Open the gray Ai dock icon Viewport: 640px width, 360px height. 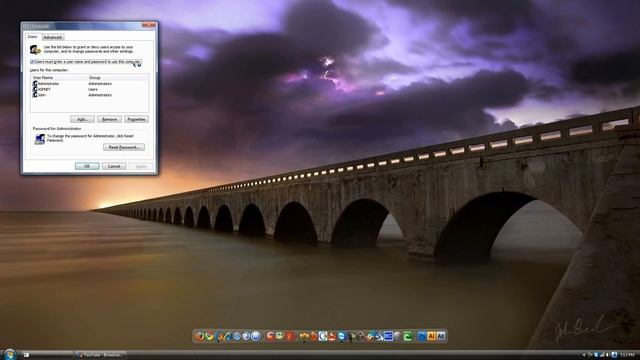pyautogui.click(x=441, y=336)
